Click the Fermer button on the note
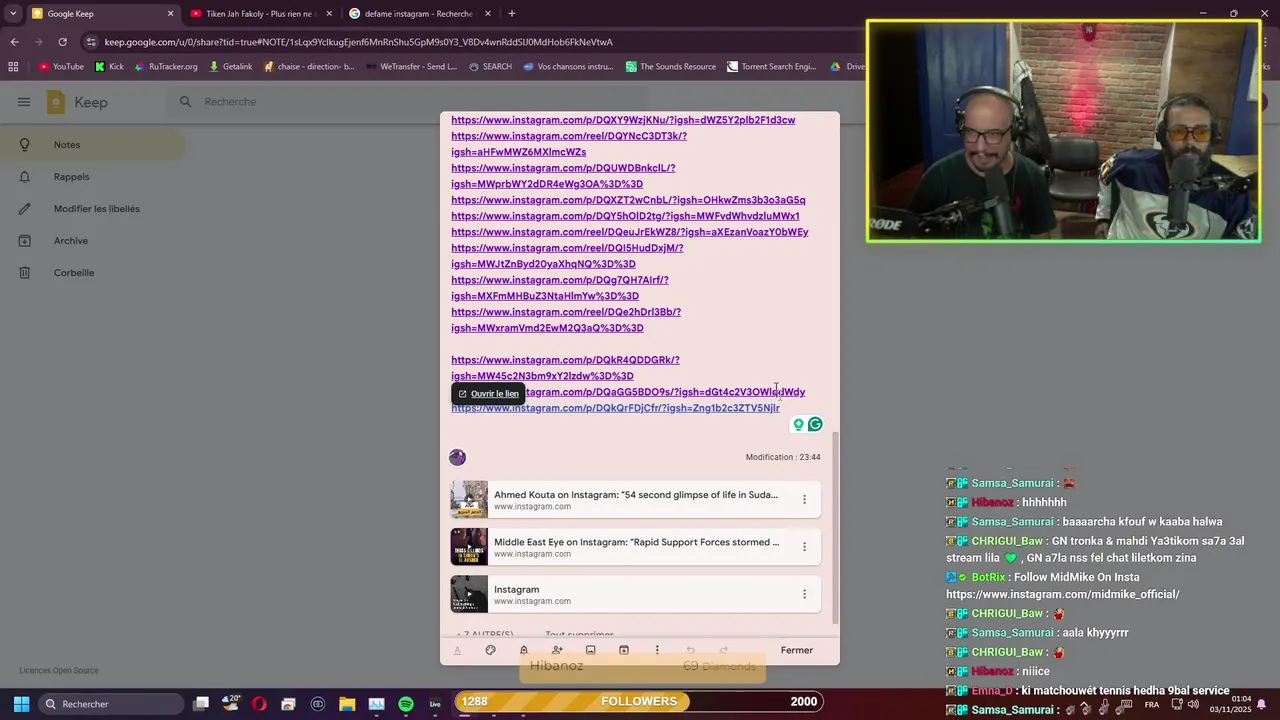The height and width of the screenshot is (720, 1280). click(x=797, y=650)
